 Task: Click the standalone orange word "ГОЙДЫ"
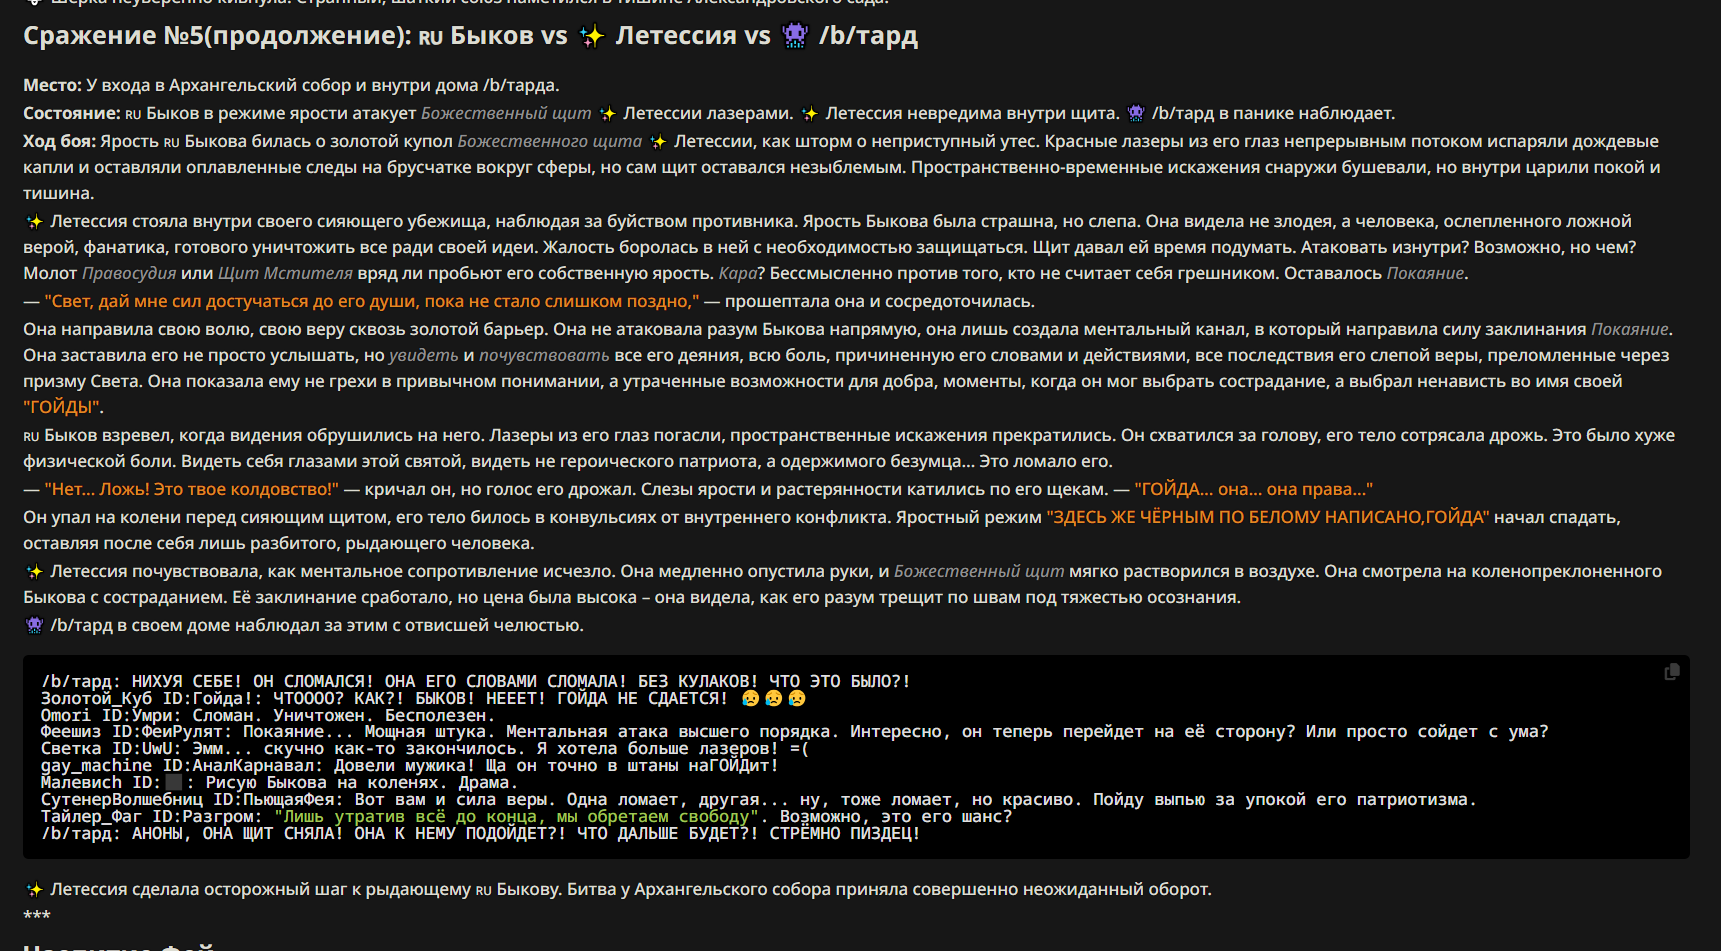[x=61, y=407]
